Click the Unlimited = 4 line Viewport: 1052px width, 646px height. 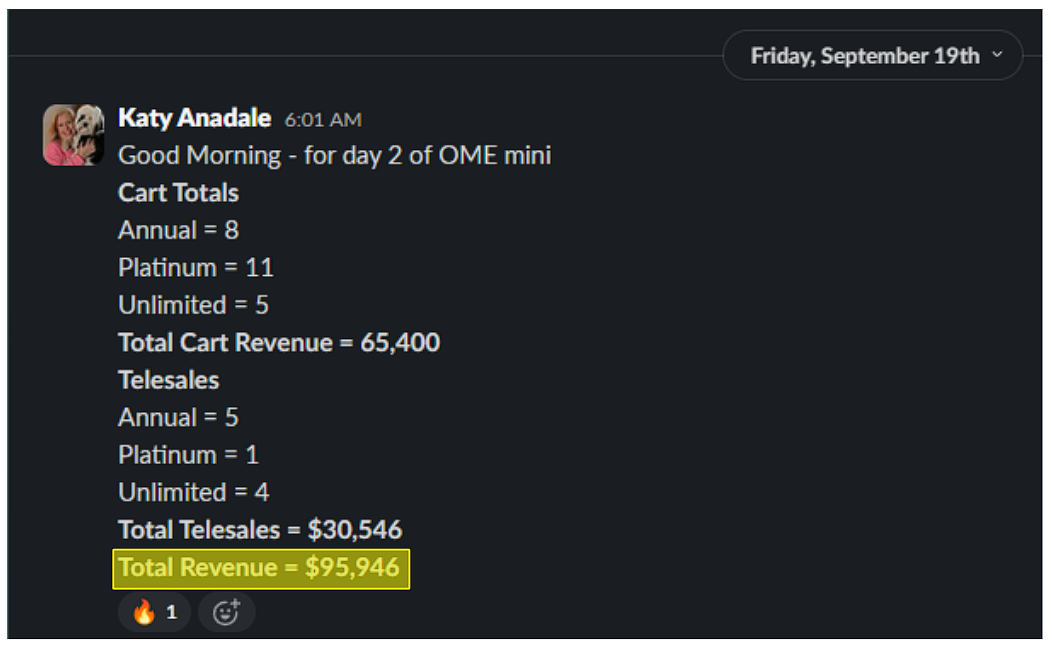(x=193, y=493)
